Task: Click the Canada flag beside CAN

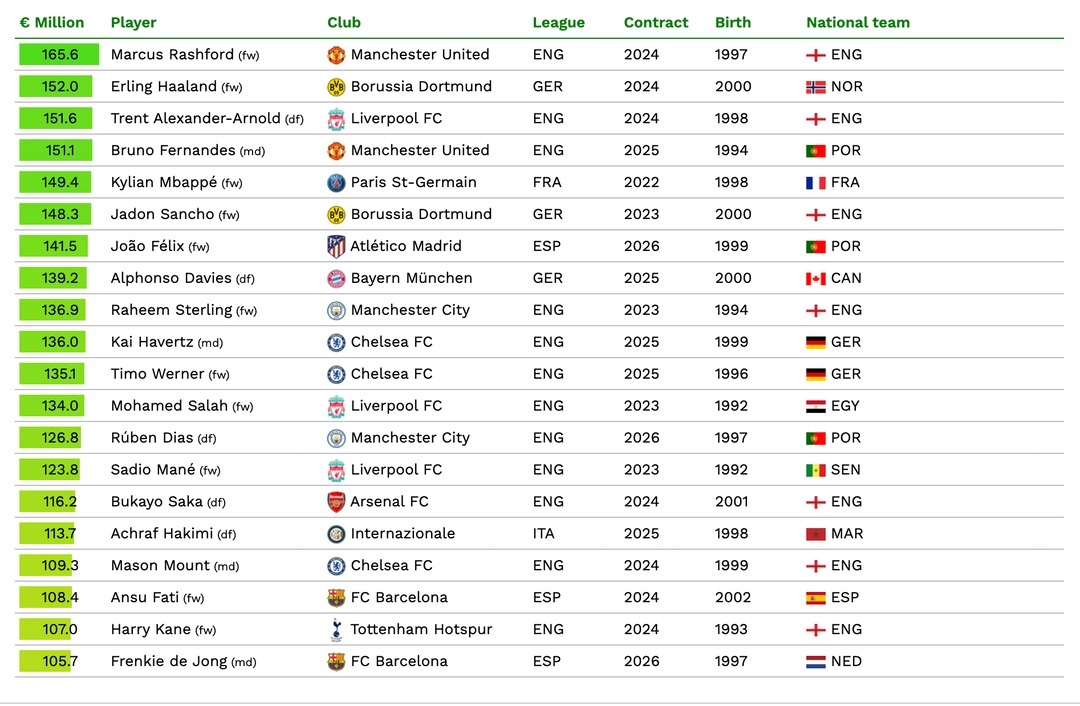Action: coord(816,279)
